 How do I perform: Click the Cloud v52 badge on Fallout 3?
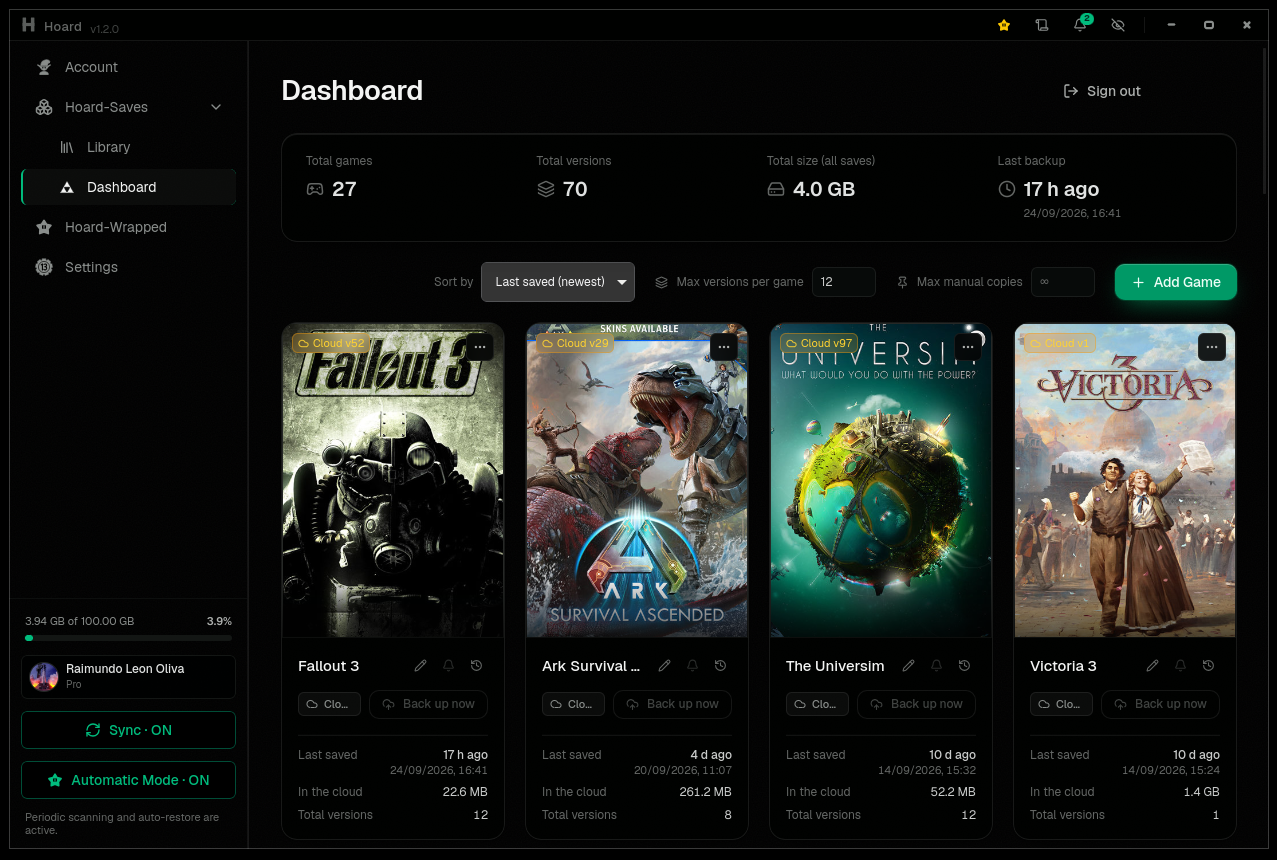tap(331, 343)
